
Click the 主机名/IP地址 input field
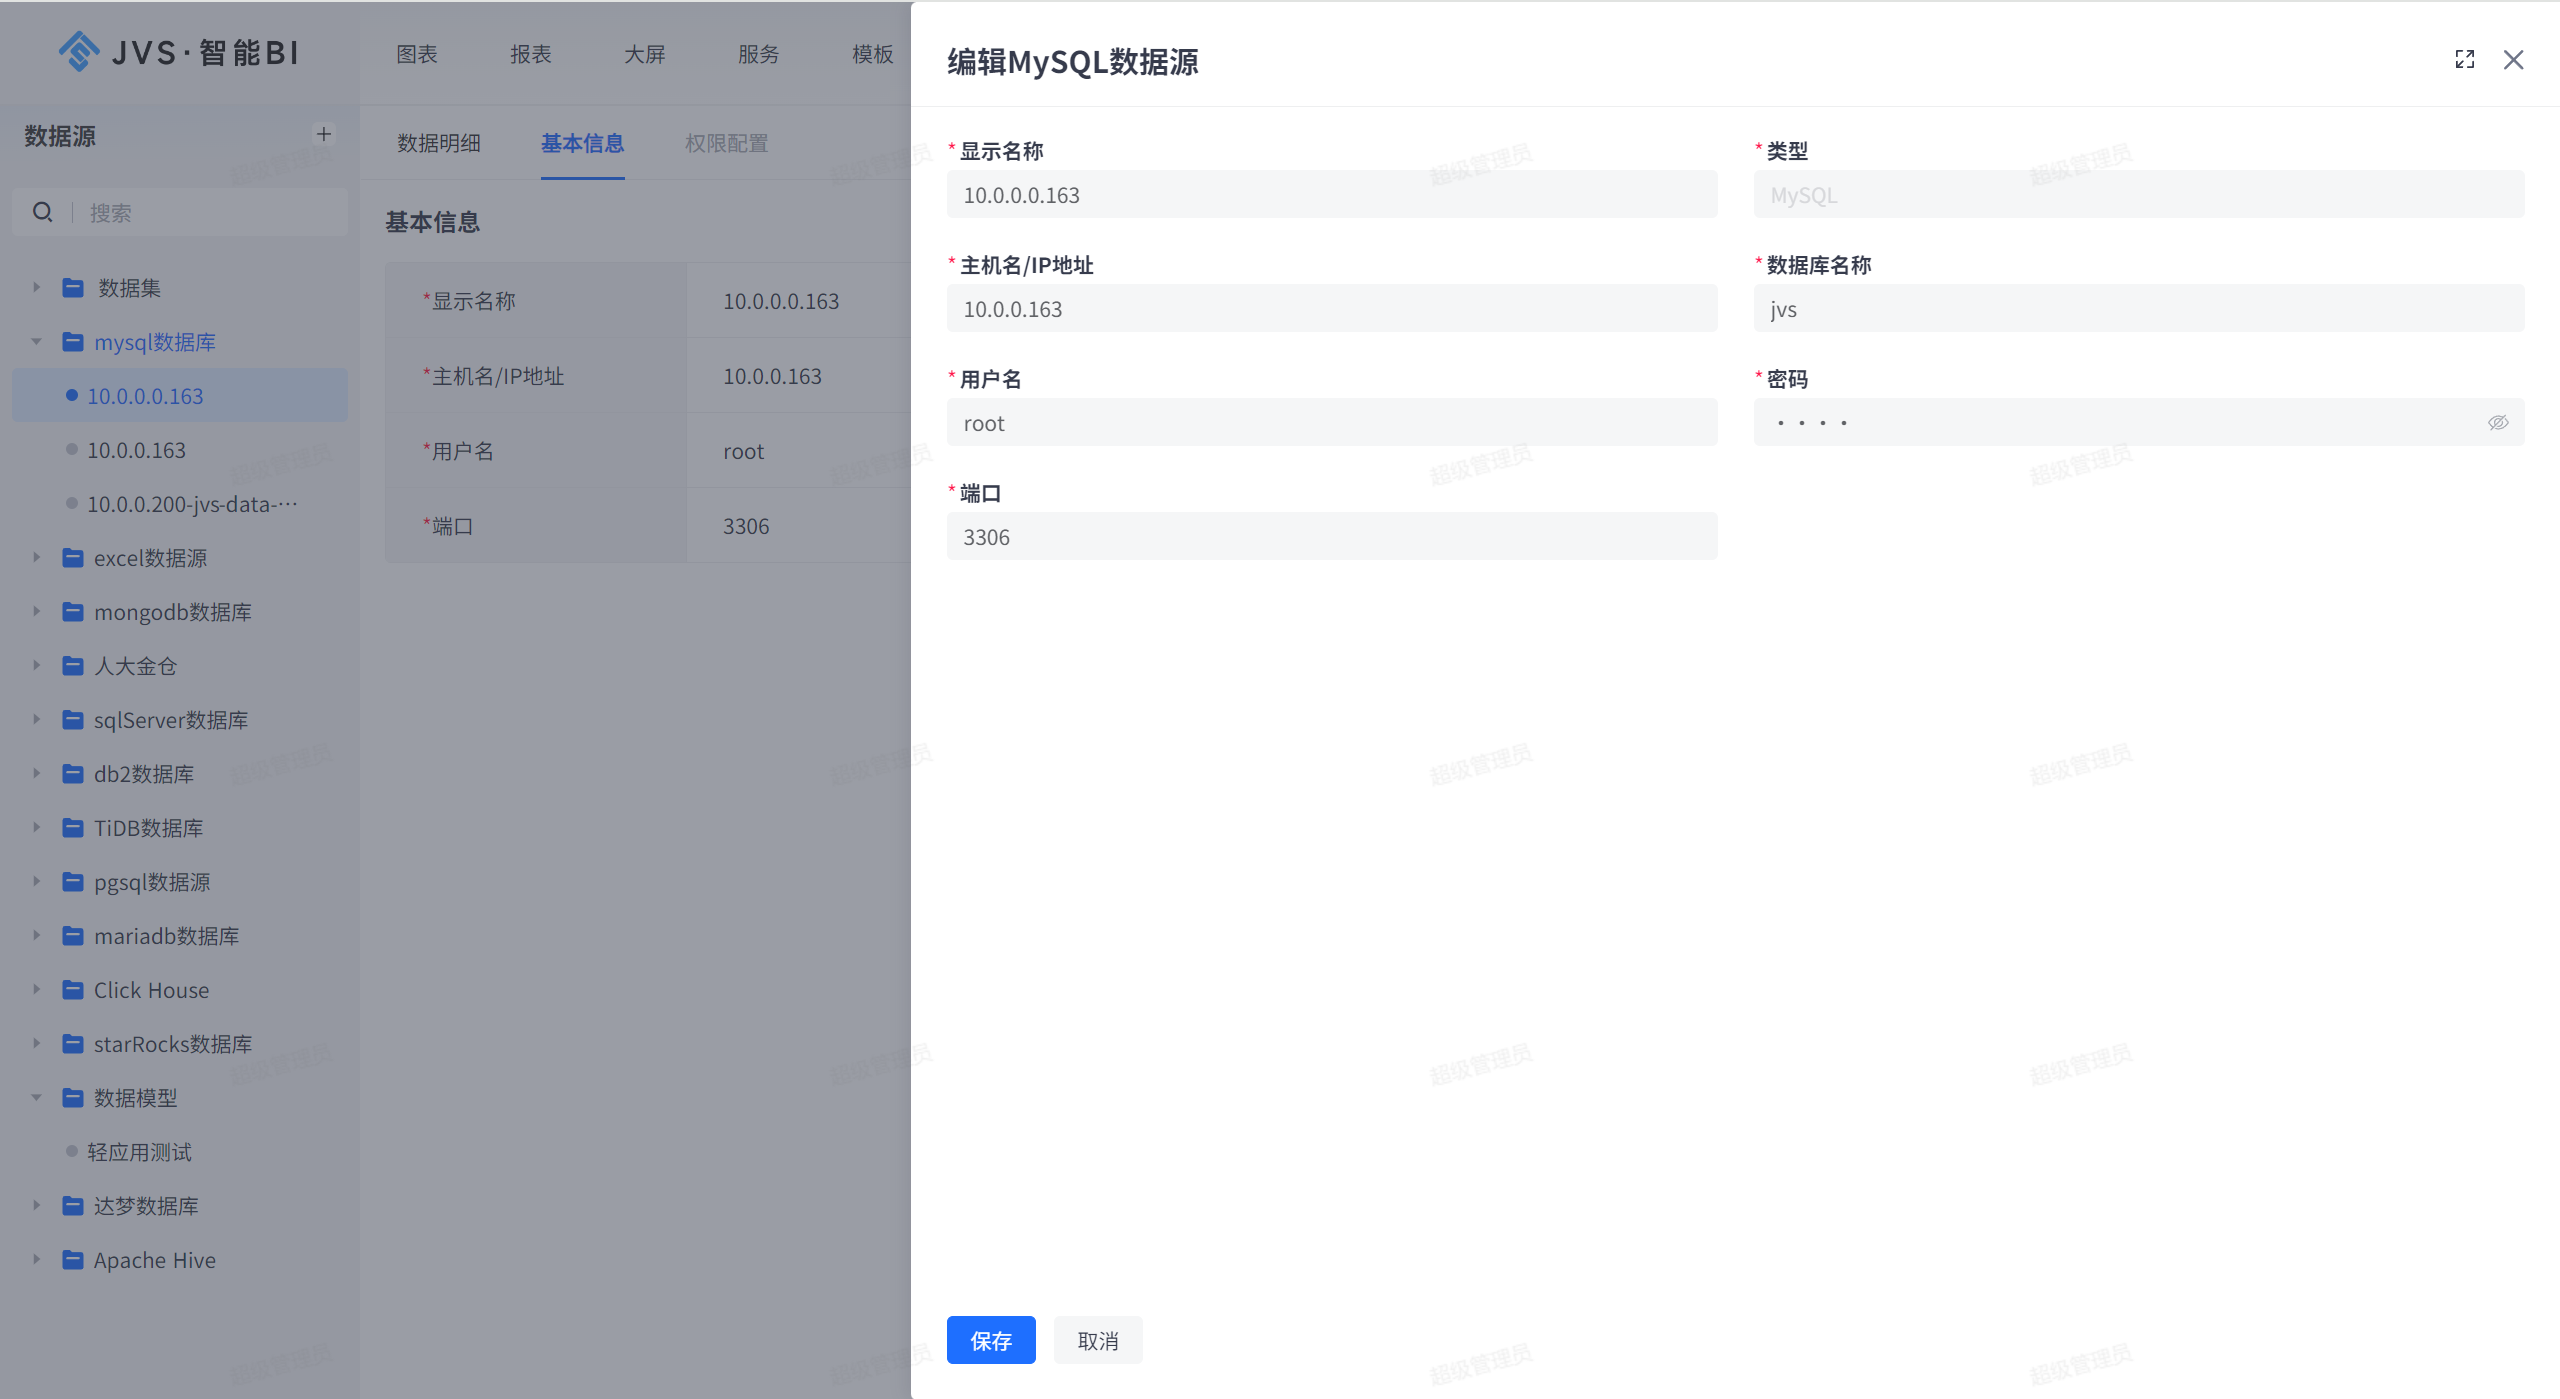[x=1332, y=308]
